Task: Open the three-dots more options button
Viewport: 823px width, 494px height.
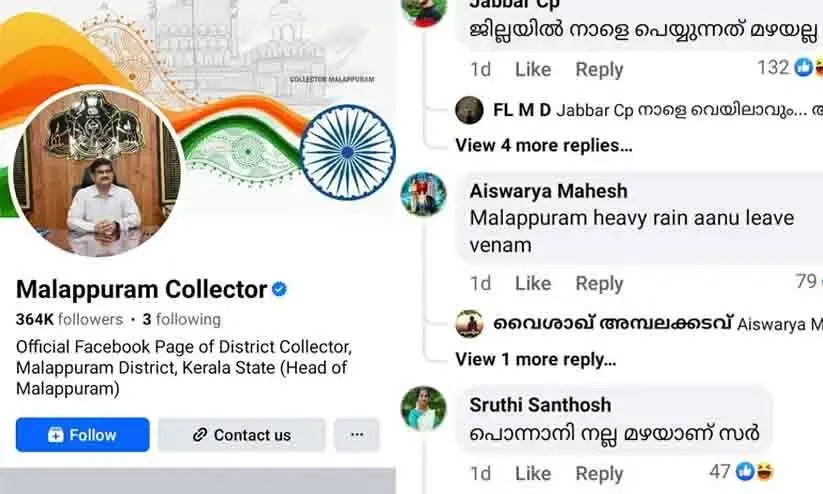Action: coord(357,435)
